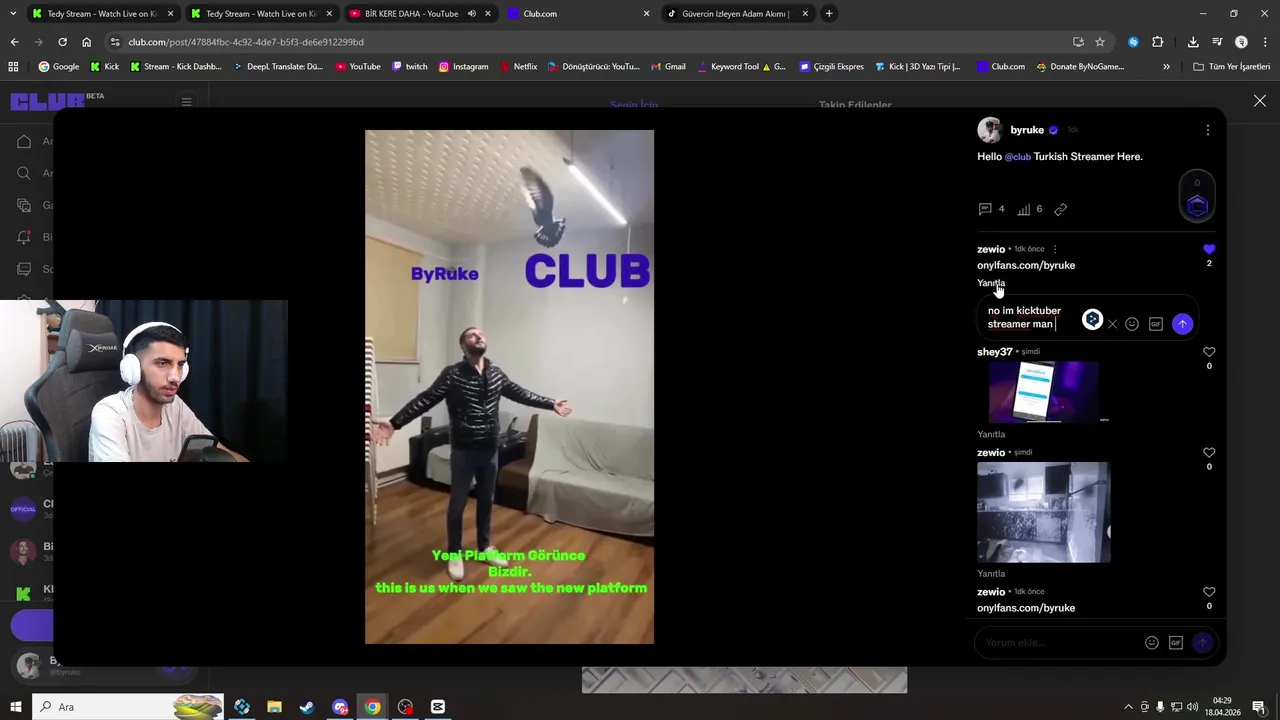Like zewio's bottom onylfans link comment
1280x720 pixels.
pos(1209,592)
